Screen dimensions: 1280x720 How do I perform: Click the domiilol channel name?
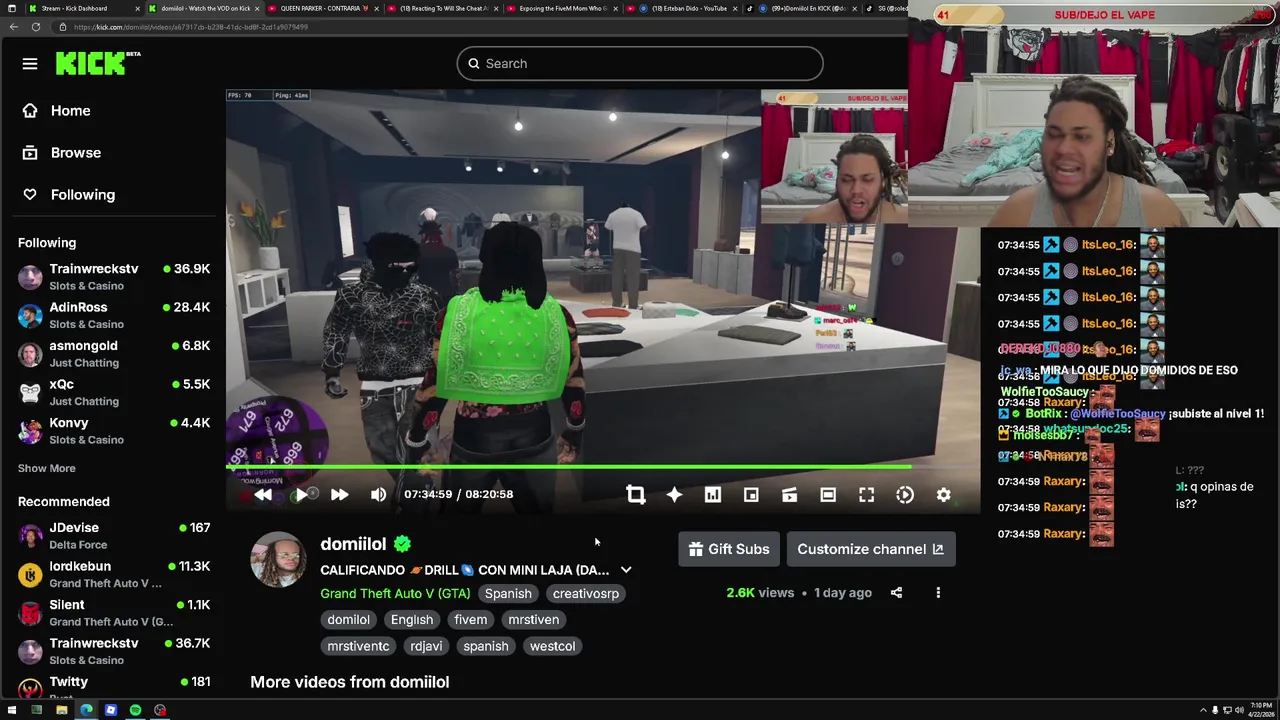coord(353,544)
